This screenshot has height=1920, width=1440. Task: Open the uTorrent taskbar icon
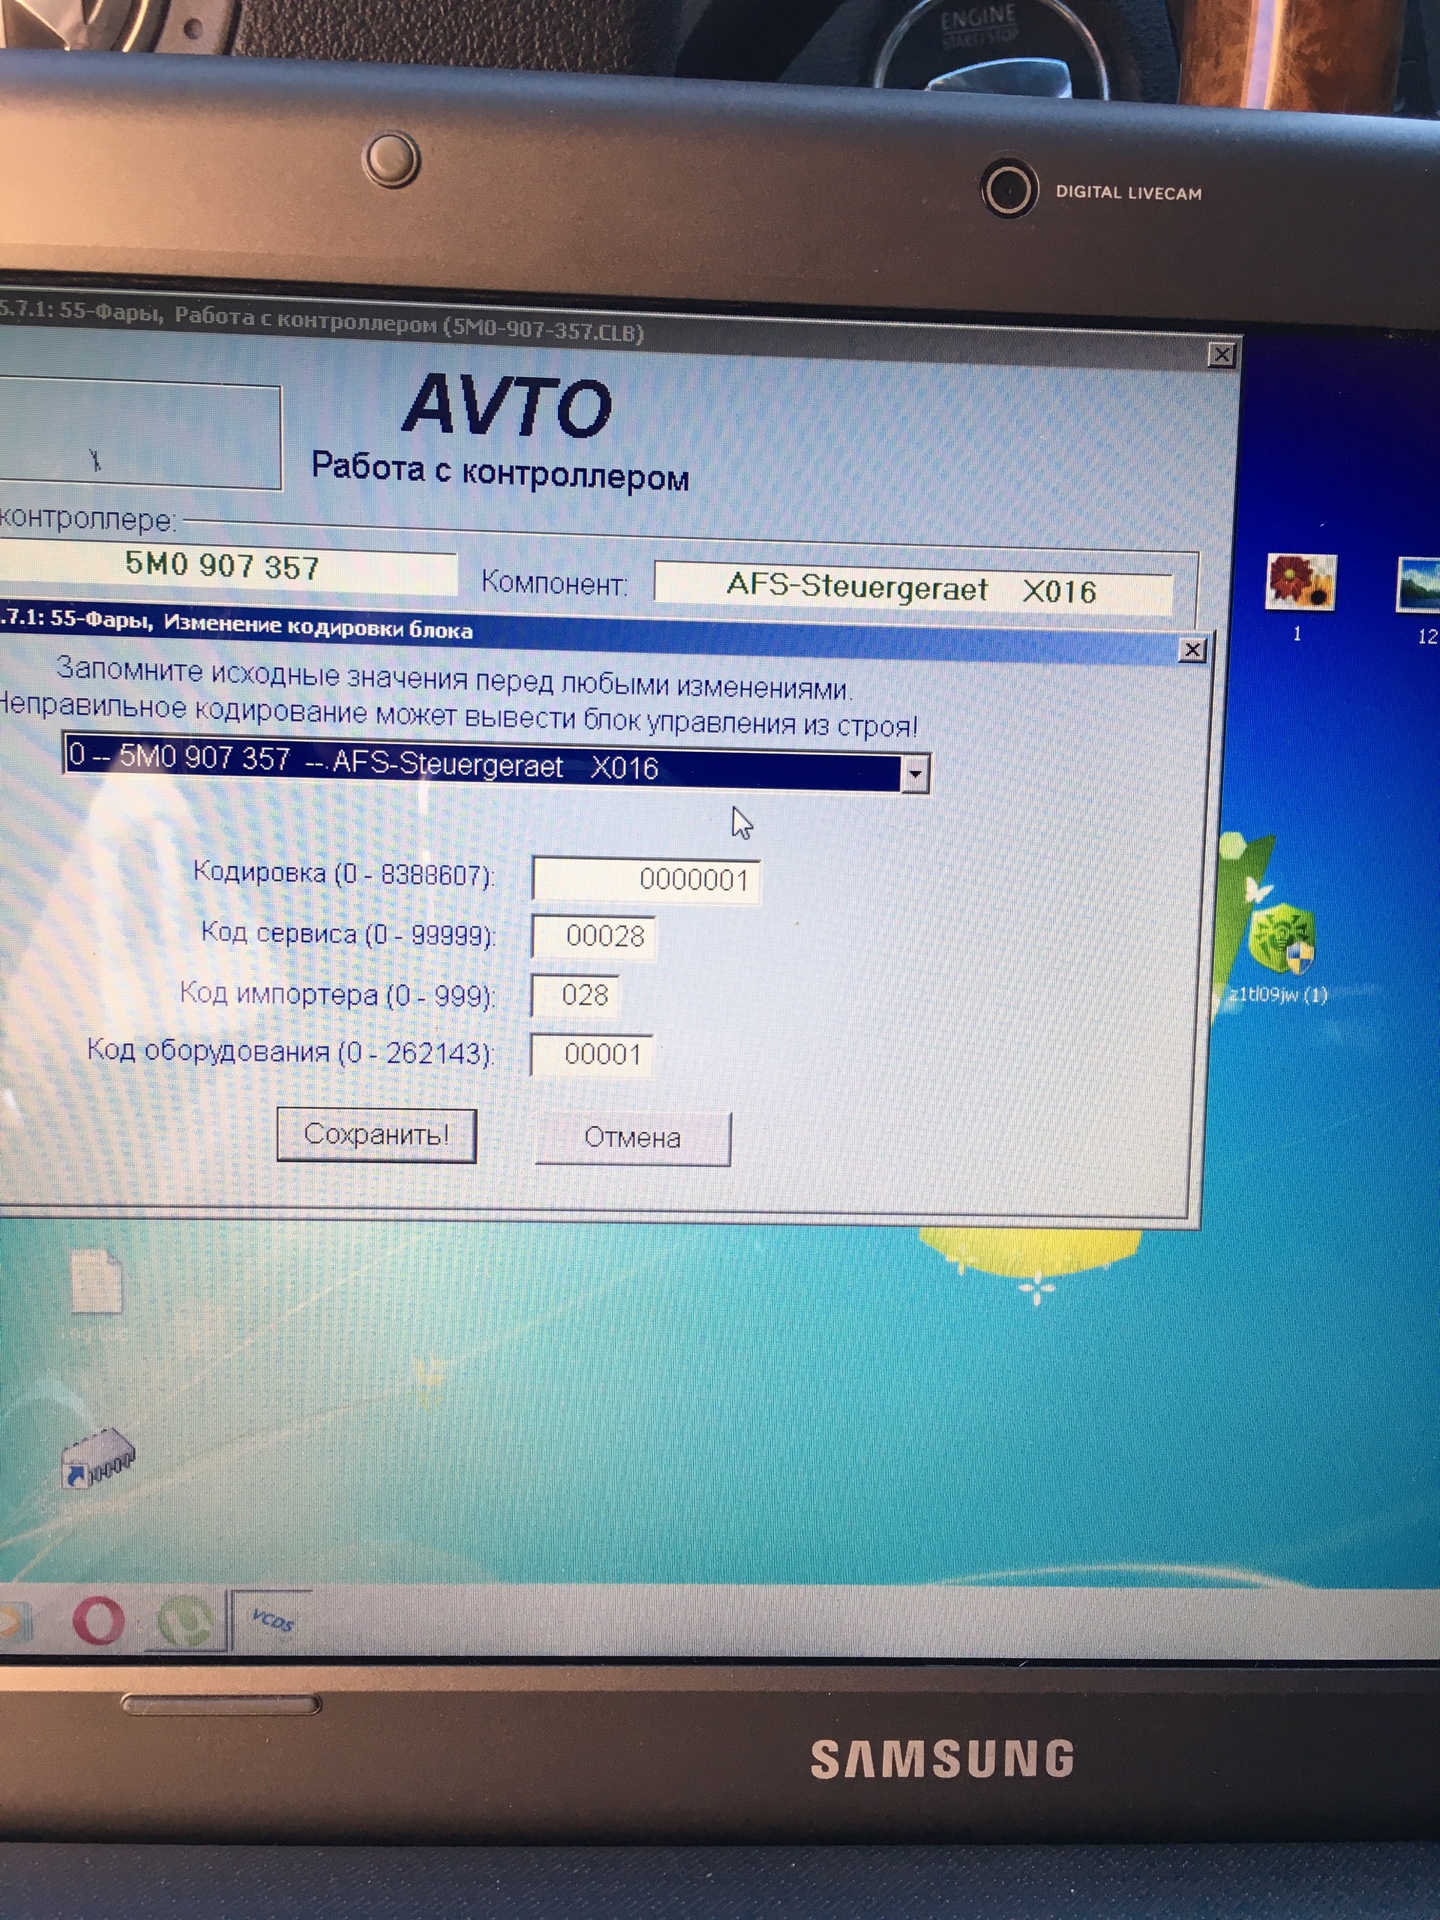pos(186,1621)
